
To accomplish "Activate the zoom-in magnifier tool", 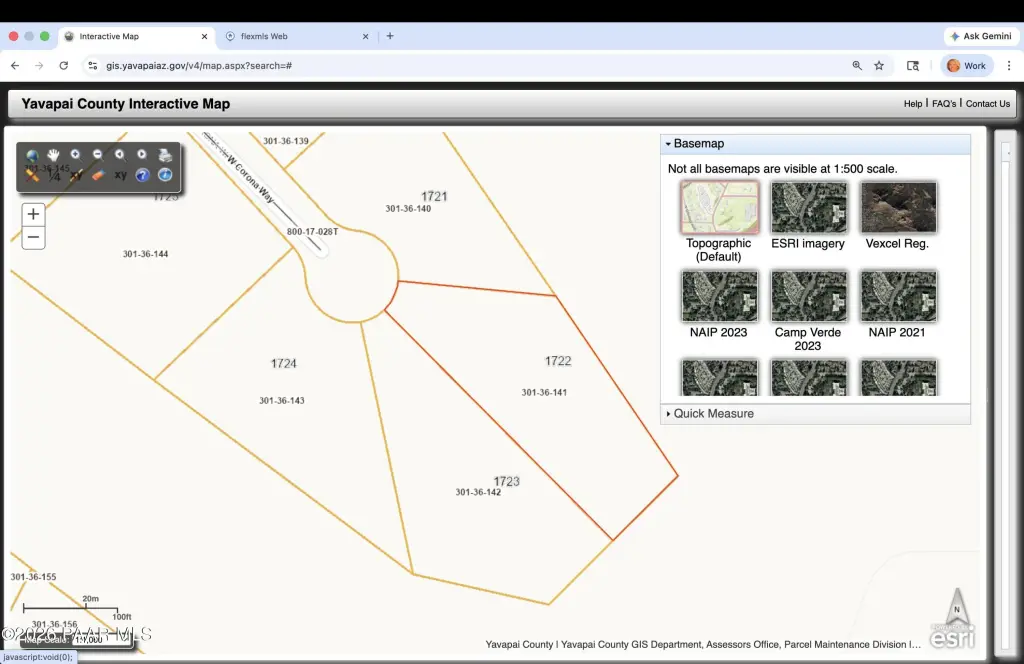I will [x=76, y=155].
